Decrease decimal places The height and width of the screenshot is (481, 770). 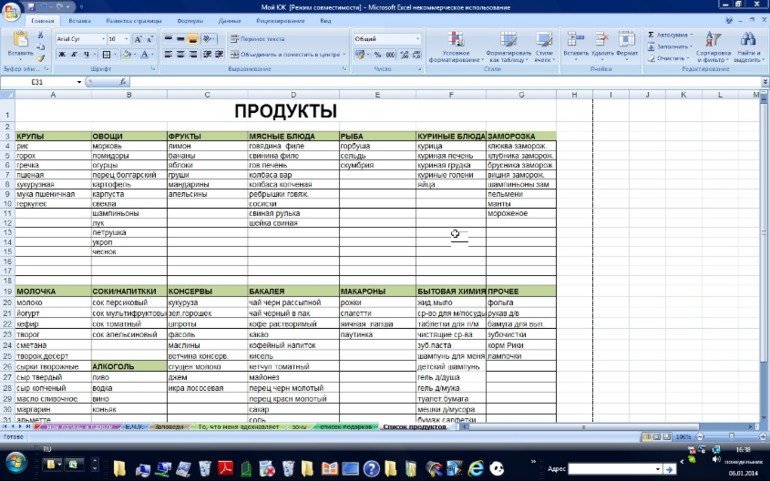pos(416,55)
